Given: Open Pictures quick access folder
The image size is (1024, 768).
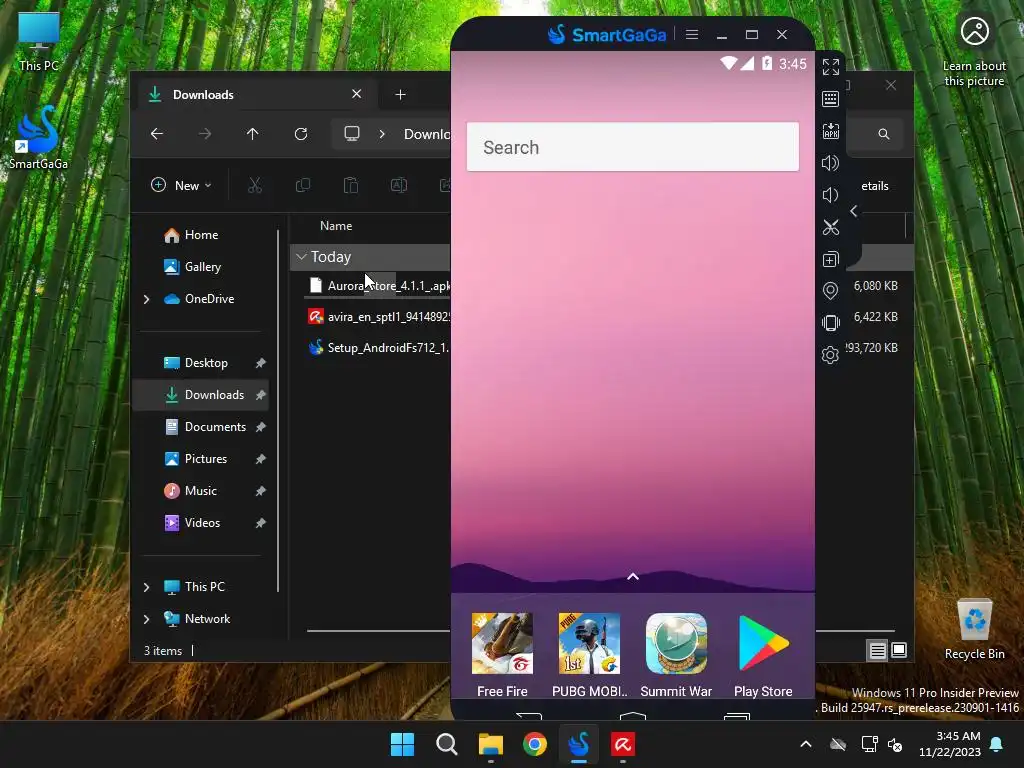Looking at the screenshot, I should point(206,458).
